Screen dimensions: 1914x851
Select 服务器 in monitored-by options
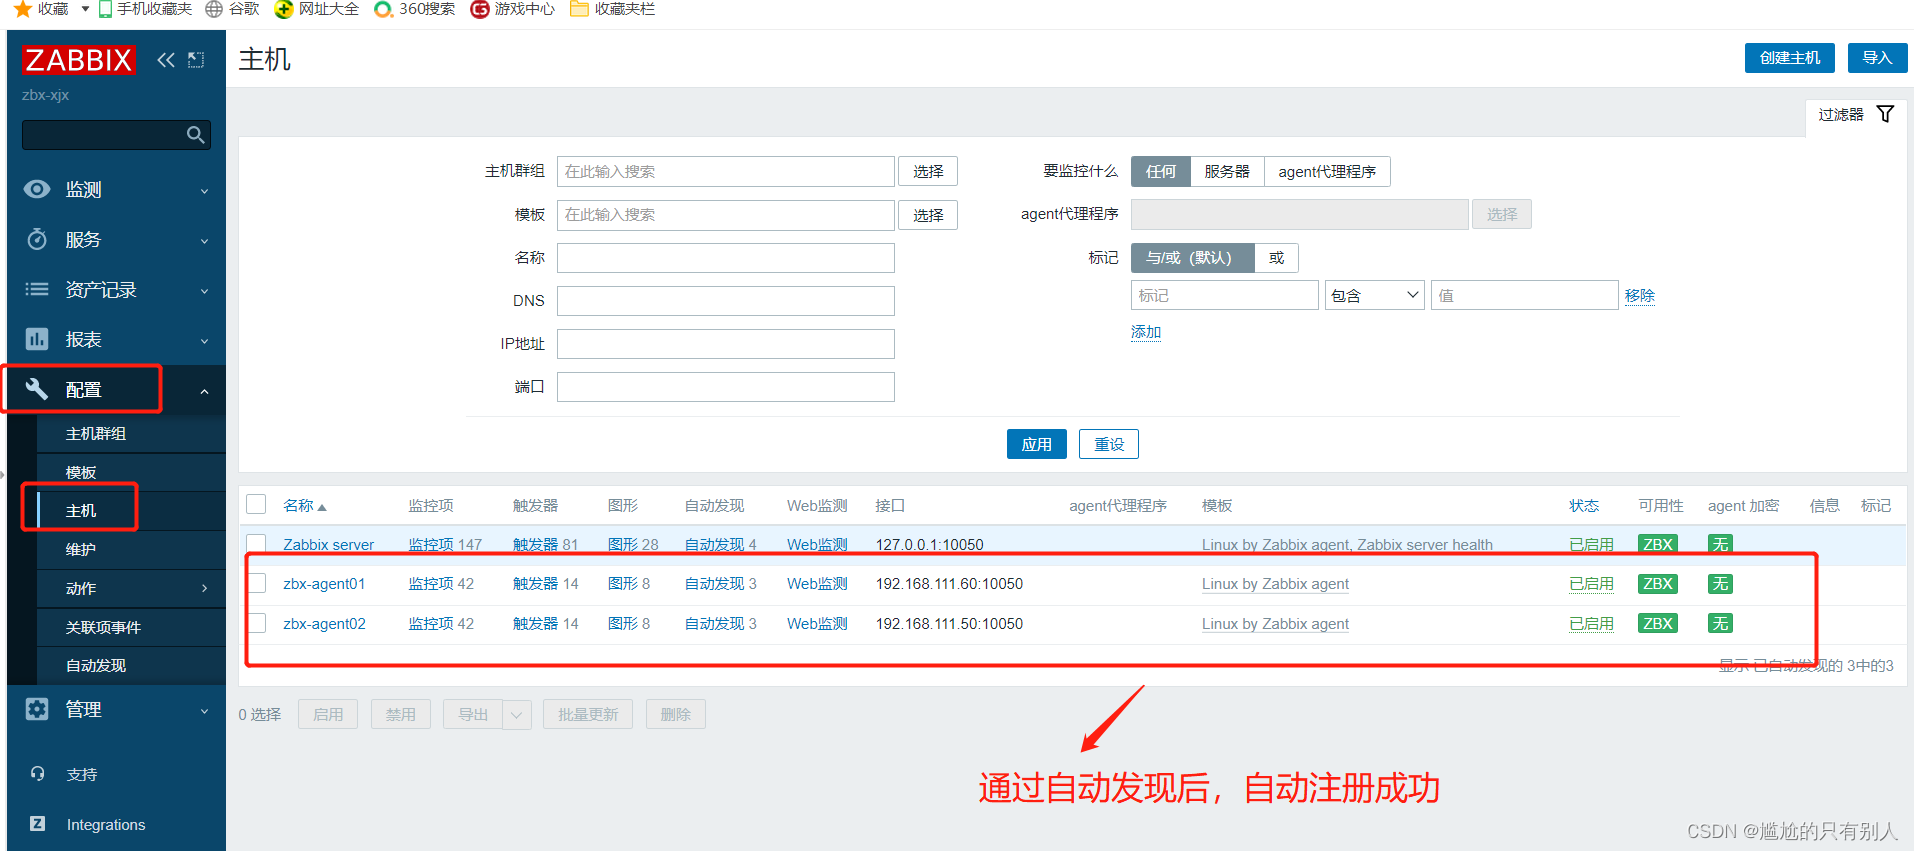1227,171
